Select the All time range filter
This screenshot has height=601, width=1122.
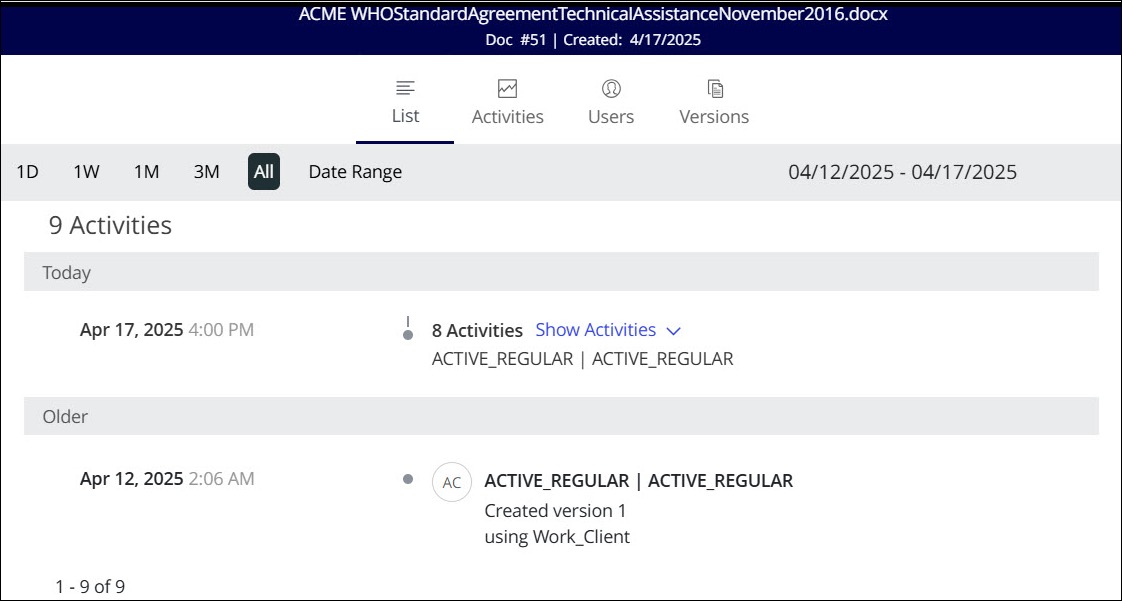click(x=264, y=172)
